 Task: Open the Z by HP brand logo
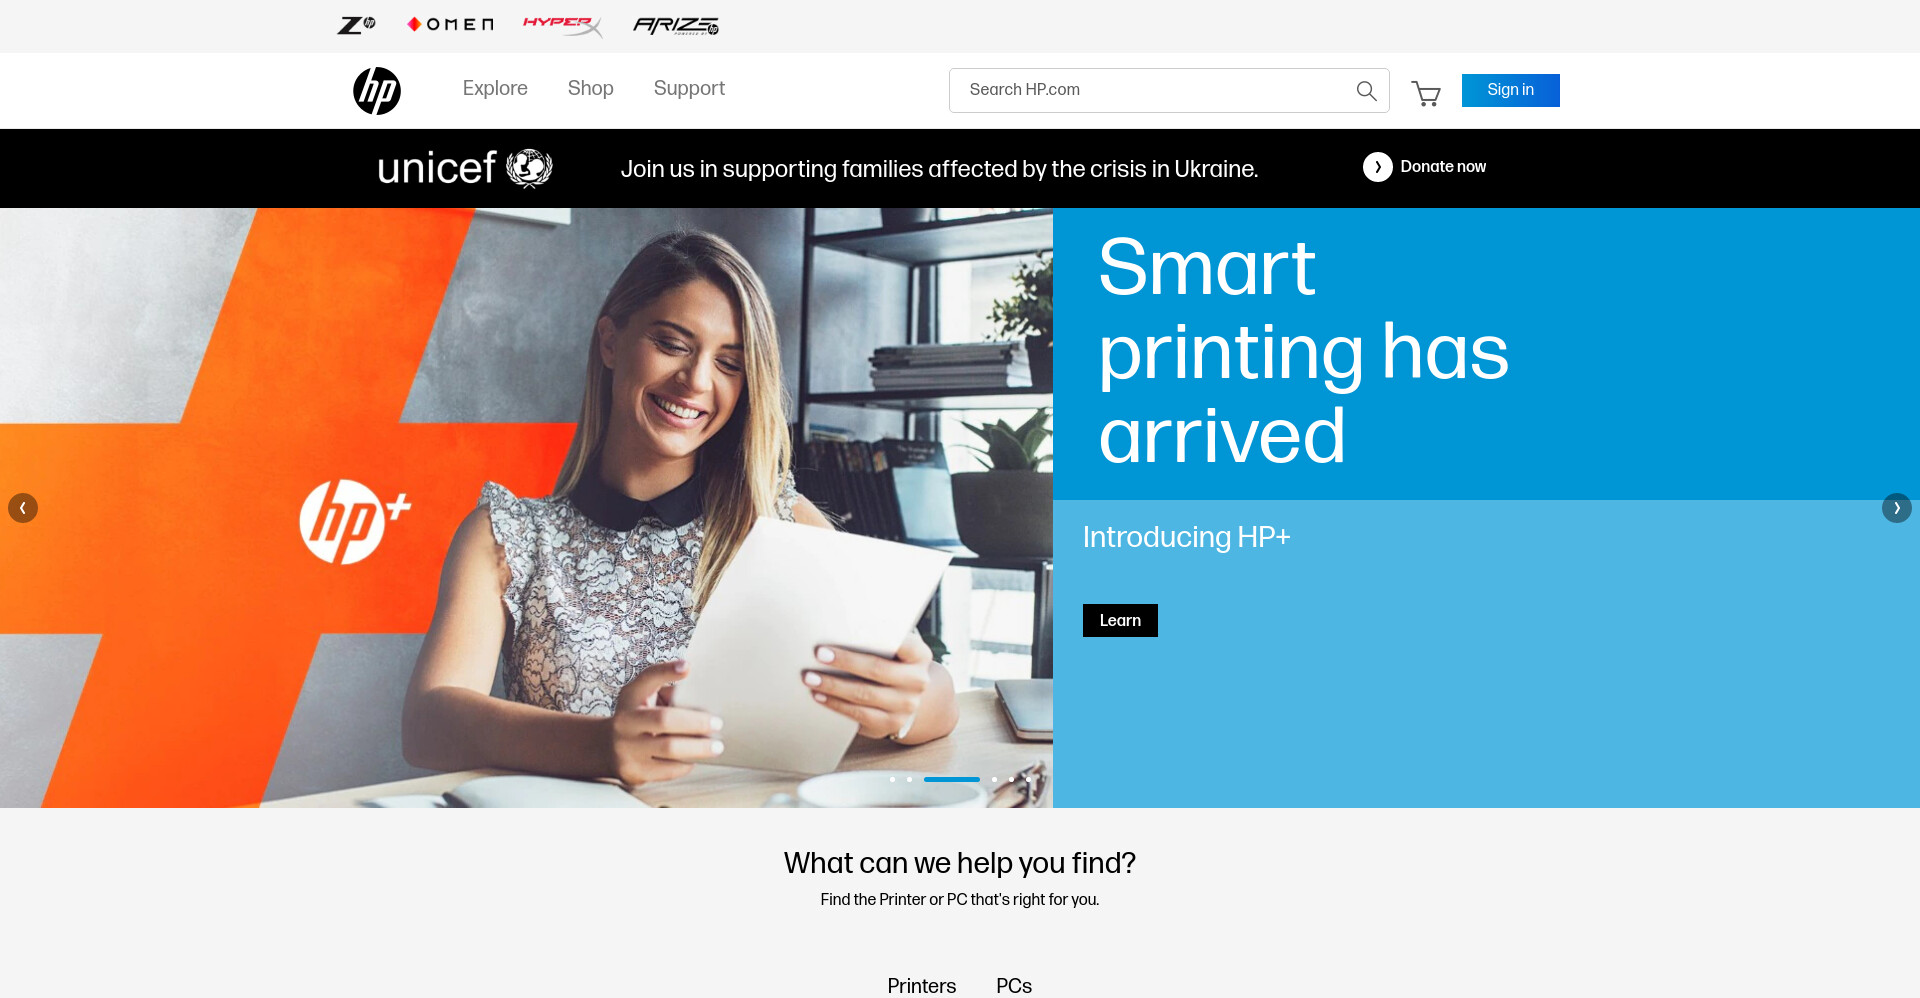[x=356, y=25]
